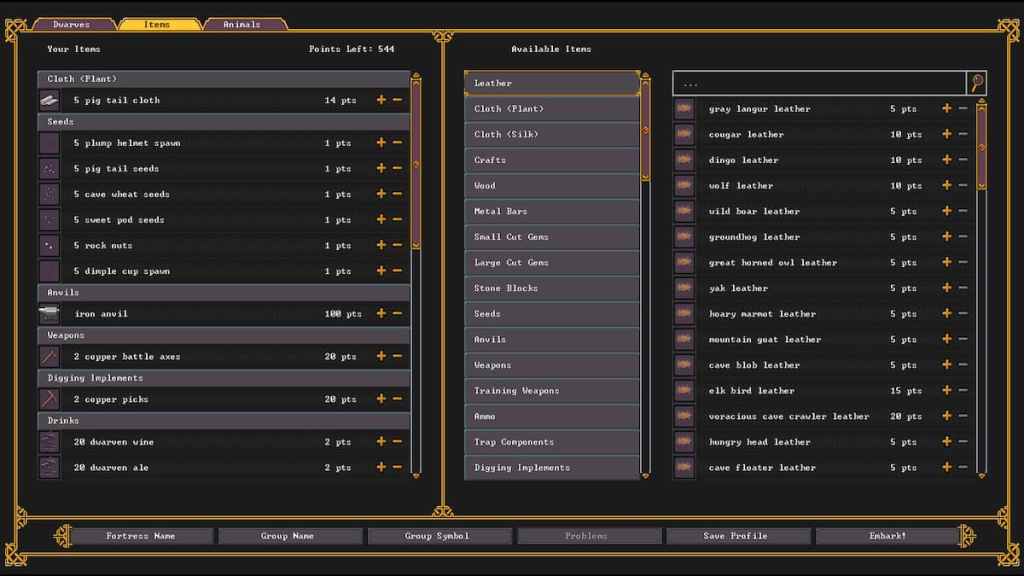This screenshot has height=576, width=1024.
Task: Select the dimple cup spawn icon
Action: pos(48,270)
